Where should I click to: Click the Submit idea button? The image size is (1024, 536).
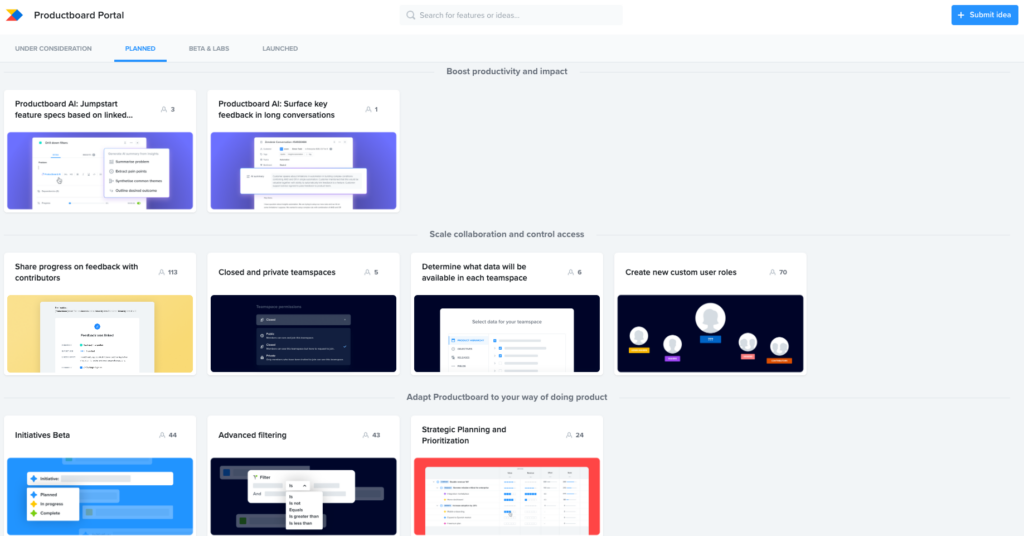click(984, 15)
